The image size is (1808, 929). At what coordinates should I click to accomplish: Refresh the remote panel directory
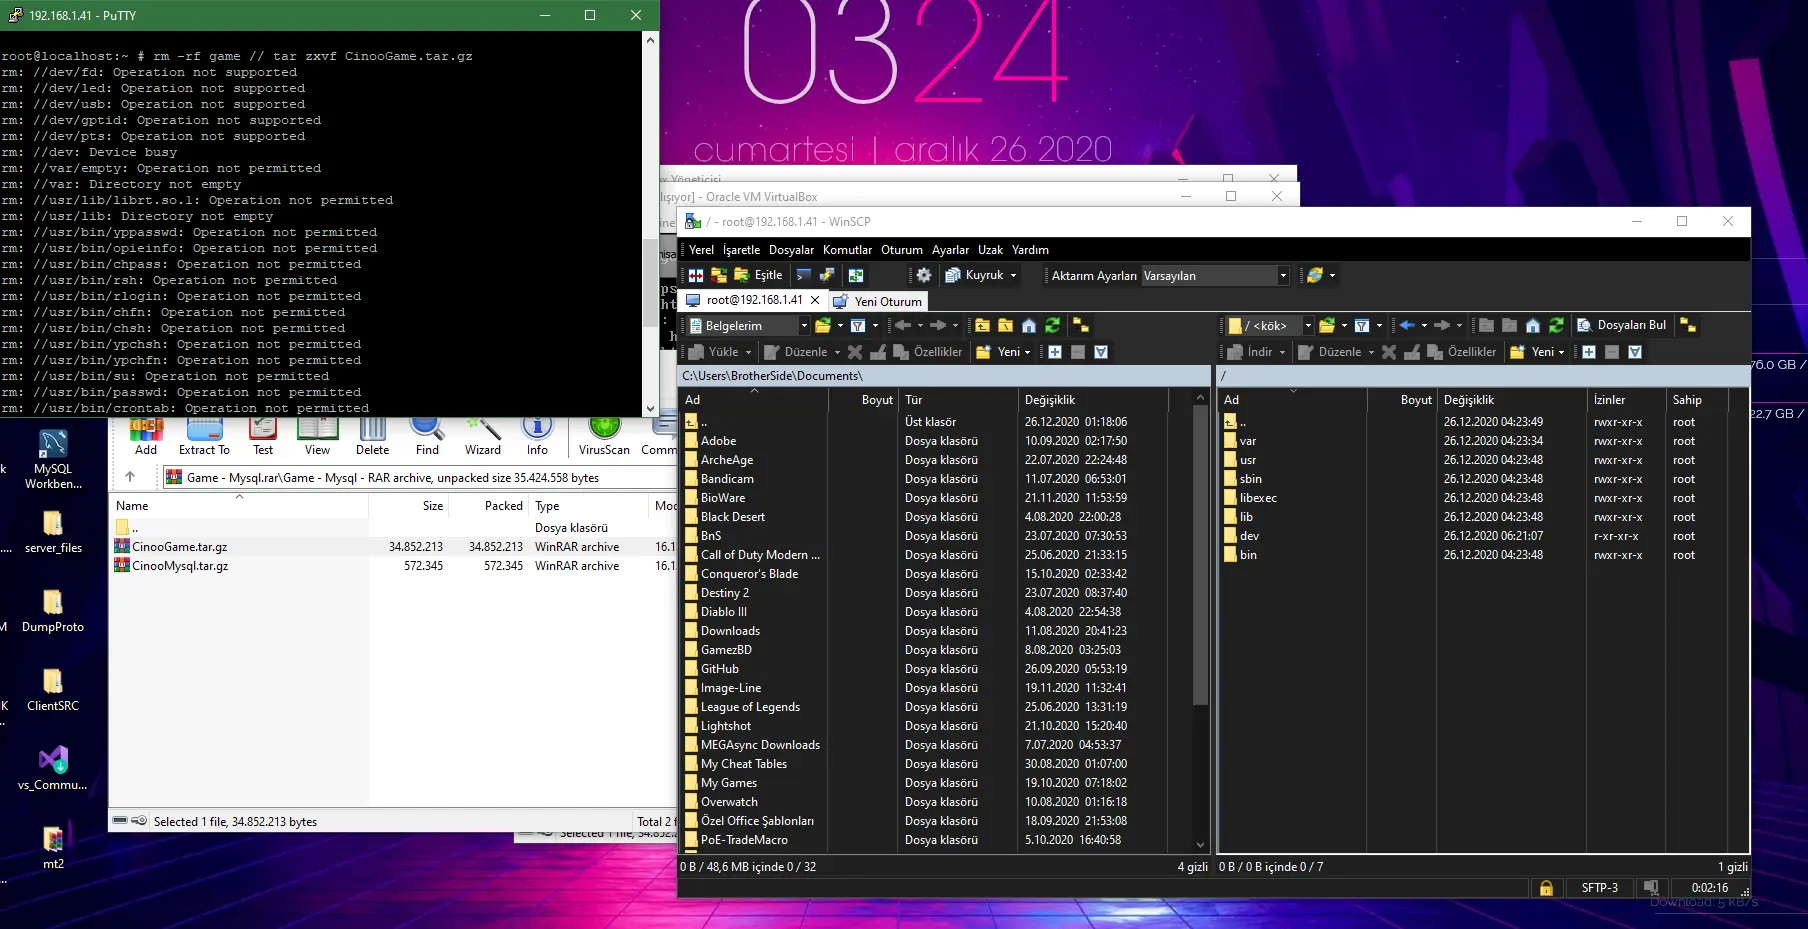(1556, 325)
